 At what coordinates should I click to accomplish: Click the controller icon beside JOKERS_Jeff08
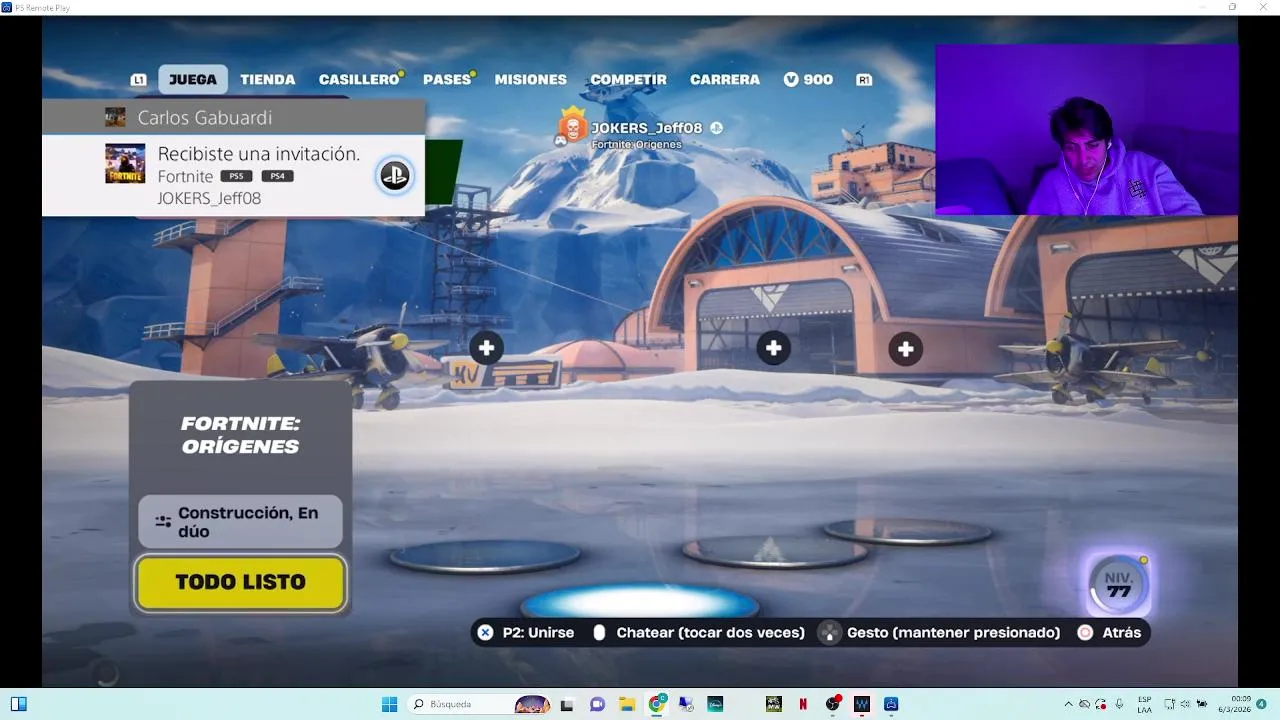click(562, 141)
